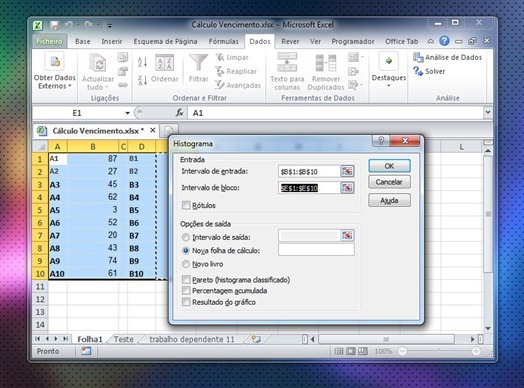Switch to Normal view in status bar
This screenshot has width=524, height=388.
[339, 351]
